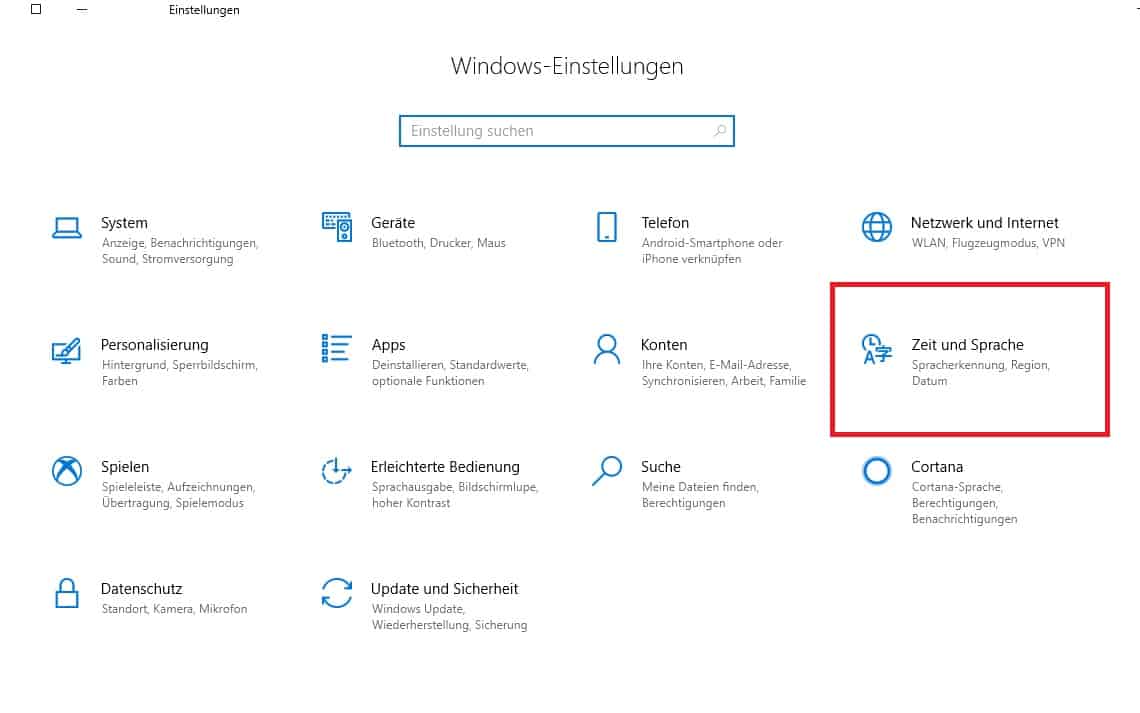Open the Telefon category title
Image resolution: width=1140 pixels, height=713 pixels.
point(665,223)
